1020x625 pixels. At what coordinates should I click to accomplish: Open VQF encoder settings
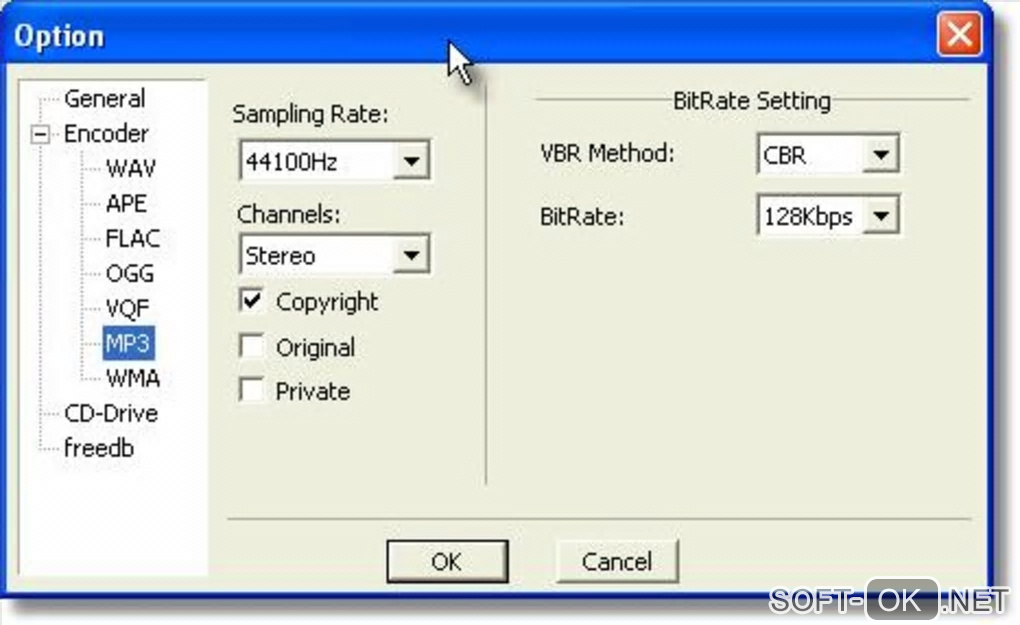(128, 308)
